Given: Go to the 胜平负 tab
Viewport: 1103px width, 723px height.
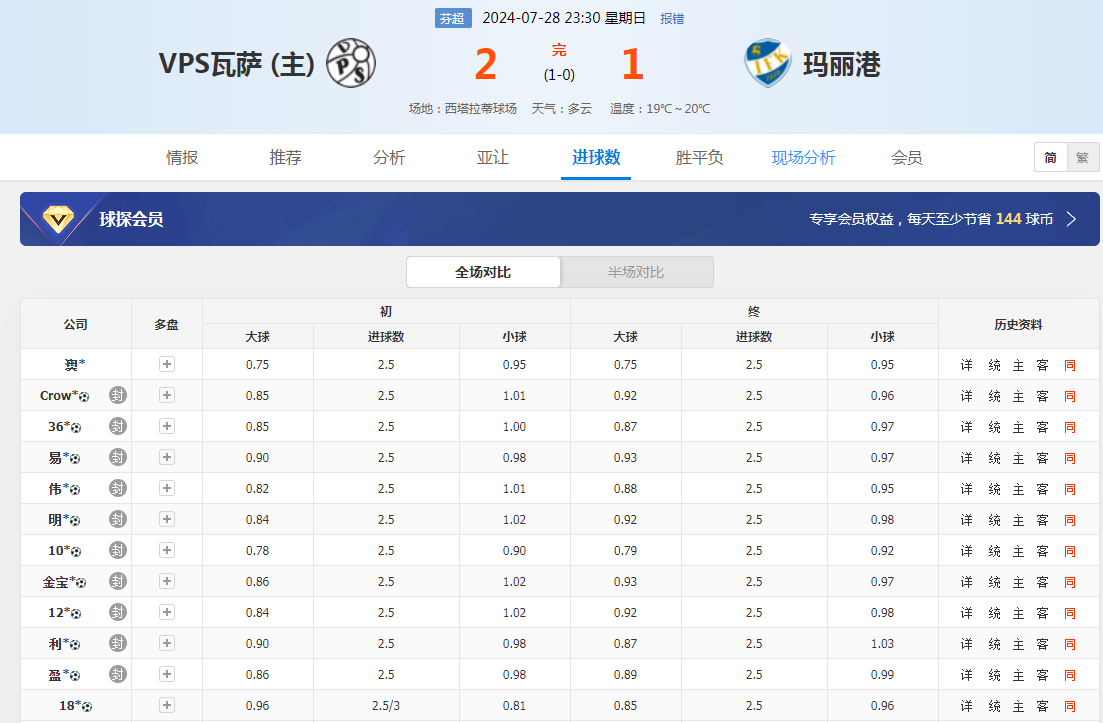Looking at the screenshot, I should (699, 158).
